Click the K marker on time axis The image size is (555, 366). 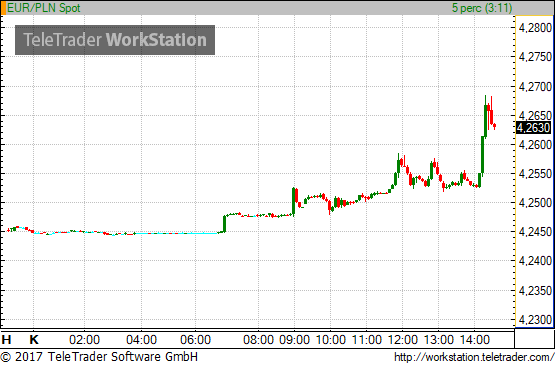(34, 340)
